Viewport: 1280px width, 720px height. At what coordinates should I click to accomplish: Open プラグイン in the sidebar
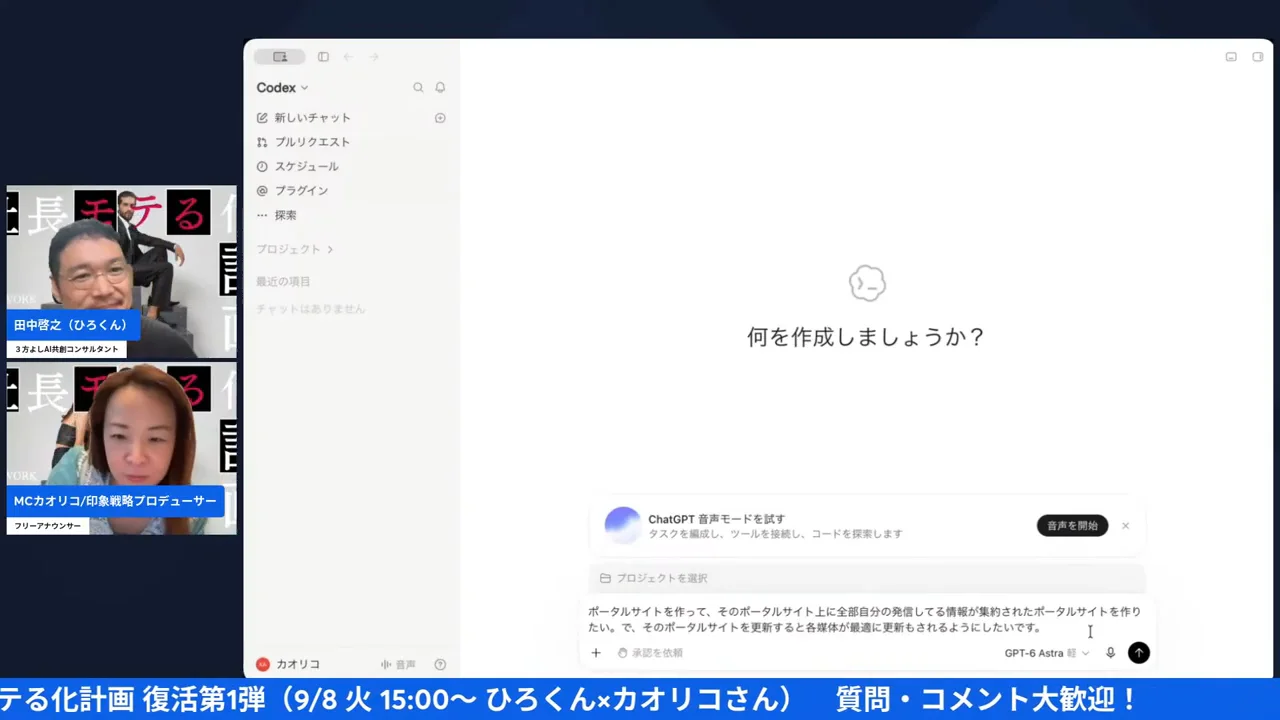pyautogui.click(x=293, y=190)
